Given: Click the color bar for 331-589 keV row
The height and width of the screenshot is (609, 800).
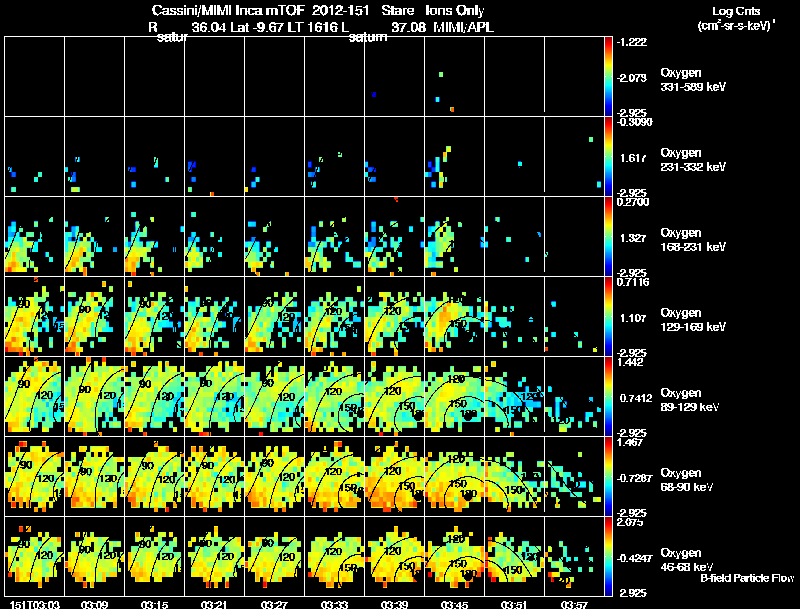Looking at the screenshot, I should [608, 77].
